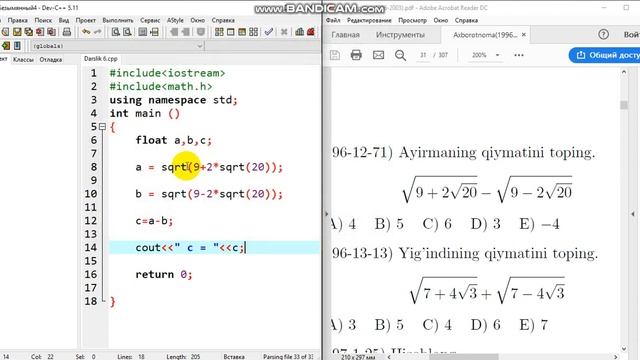Click the blue icon left of (globals) dropdown
This screenshot has height=360, width=640.
tap(17, 46)
